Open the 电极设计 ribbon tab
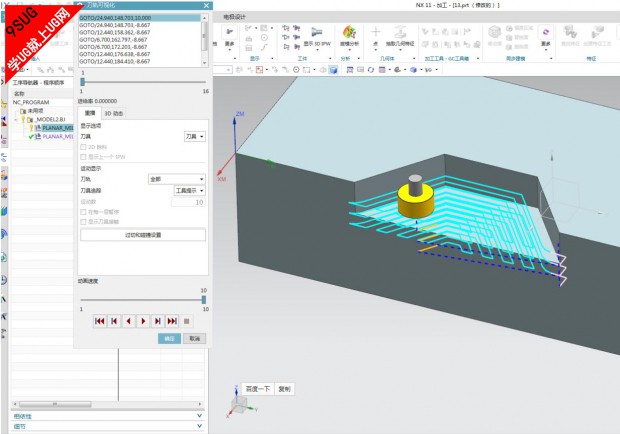This screenshot has width=620, height=434. [234, 17]
